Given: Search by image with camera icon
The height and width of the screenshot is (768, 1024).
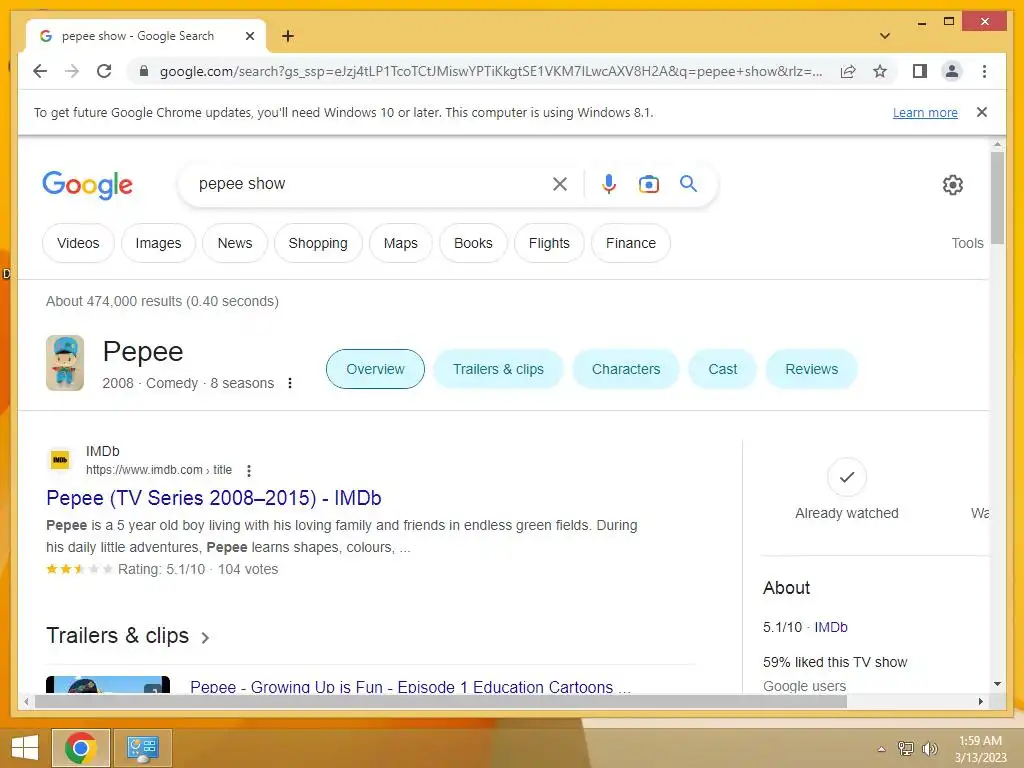Looking at the screenshot, I should click(x=648, y=184).
